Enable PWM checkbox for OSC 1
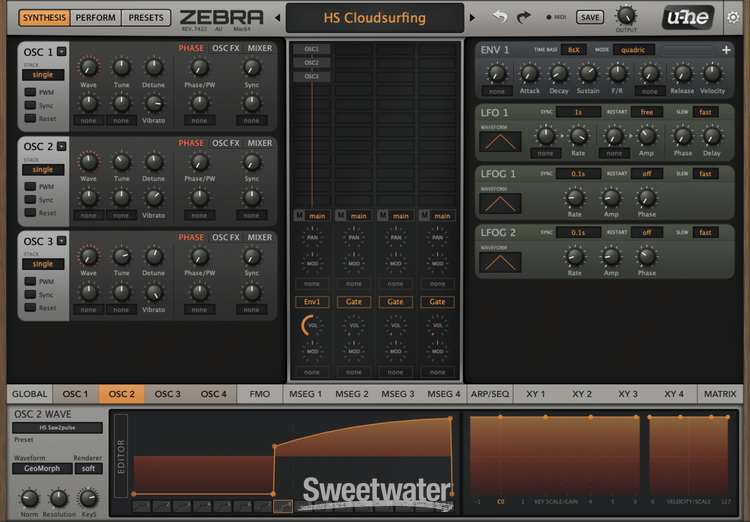This screenshot has height=522, width=750. tap(31, 92)
